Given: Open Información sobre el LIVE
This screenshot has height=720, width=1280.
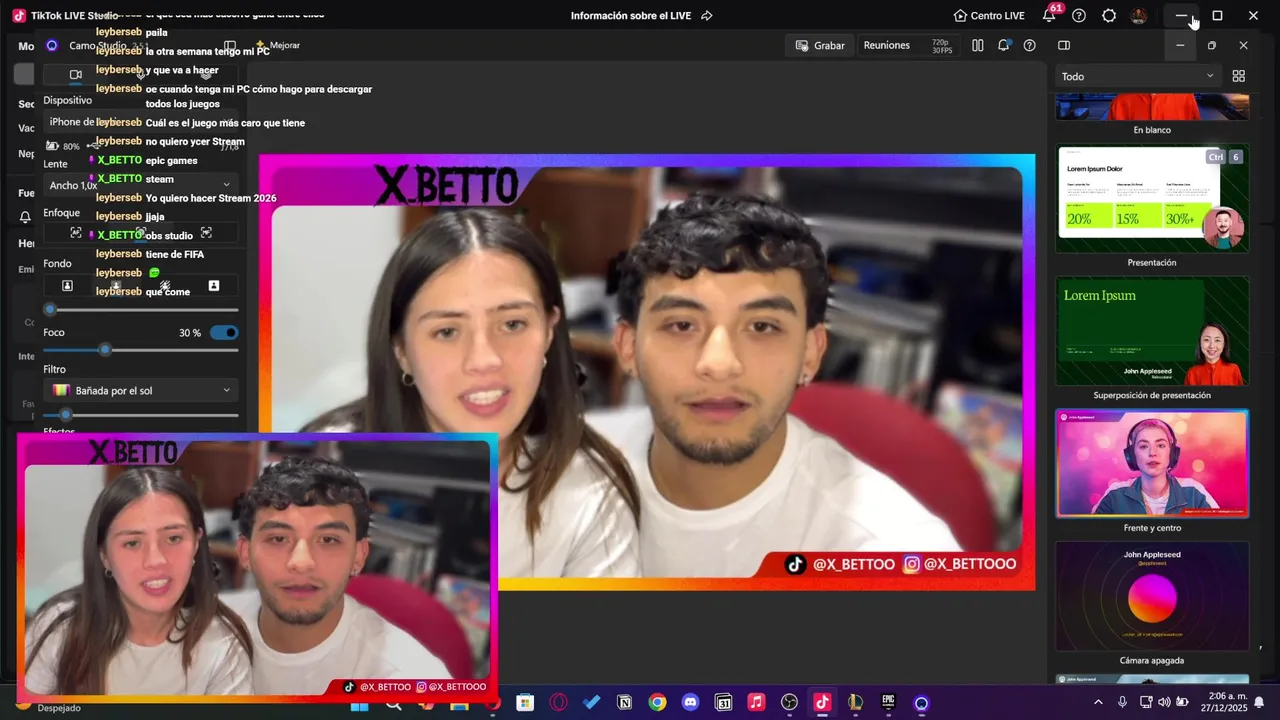Looking at the screenshot, I should 633,16.
